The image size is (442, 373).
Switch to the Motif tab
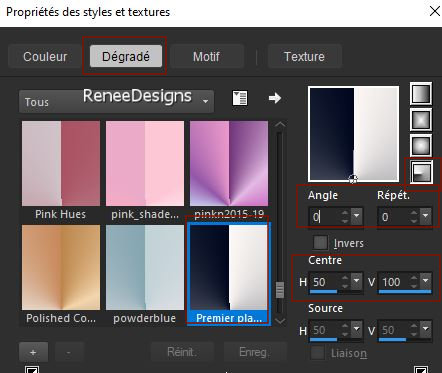point(207,56)
